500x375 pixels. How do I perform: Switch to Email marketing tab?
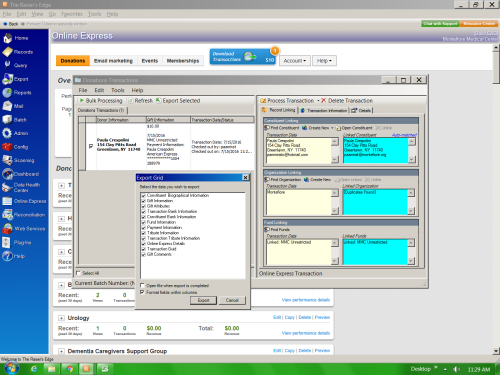(113, 61)
